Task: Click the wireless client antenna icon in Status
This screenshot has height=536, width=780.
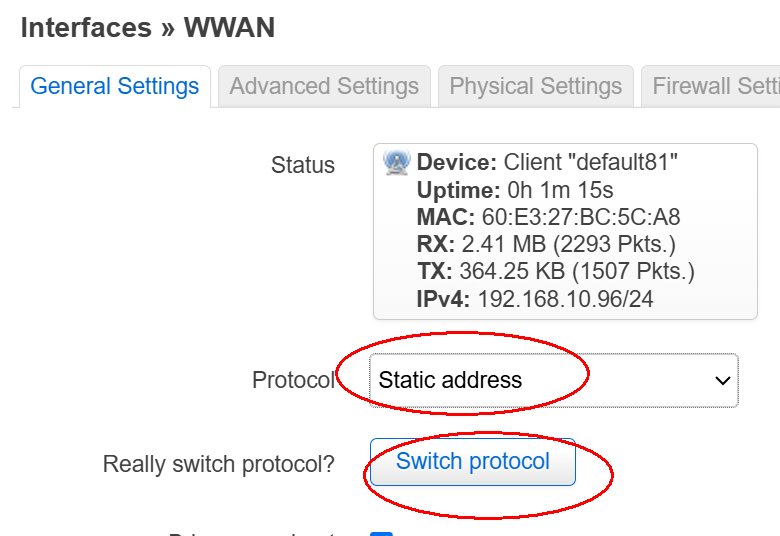Action: 396,162
